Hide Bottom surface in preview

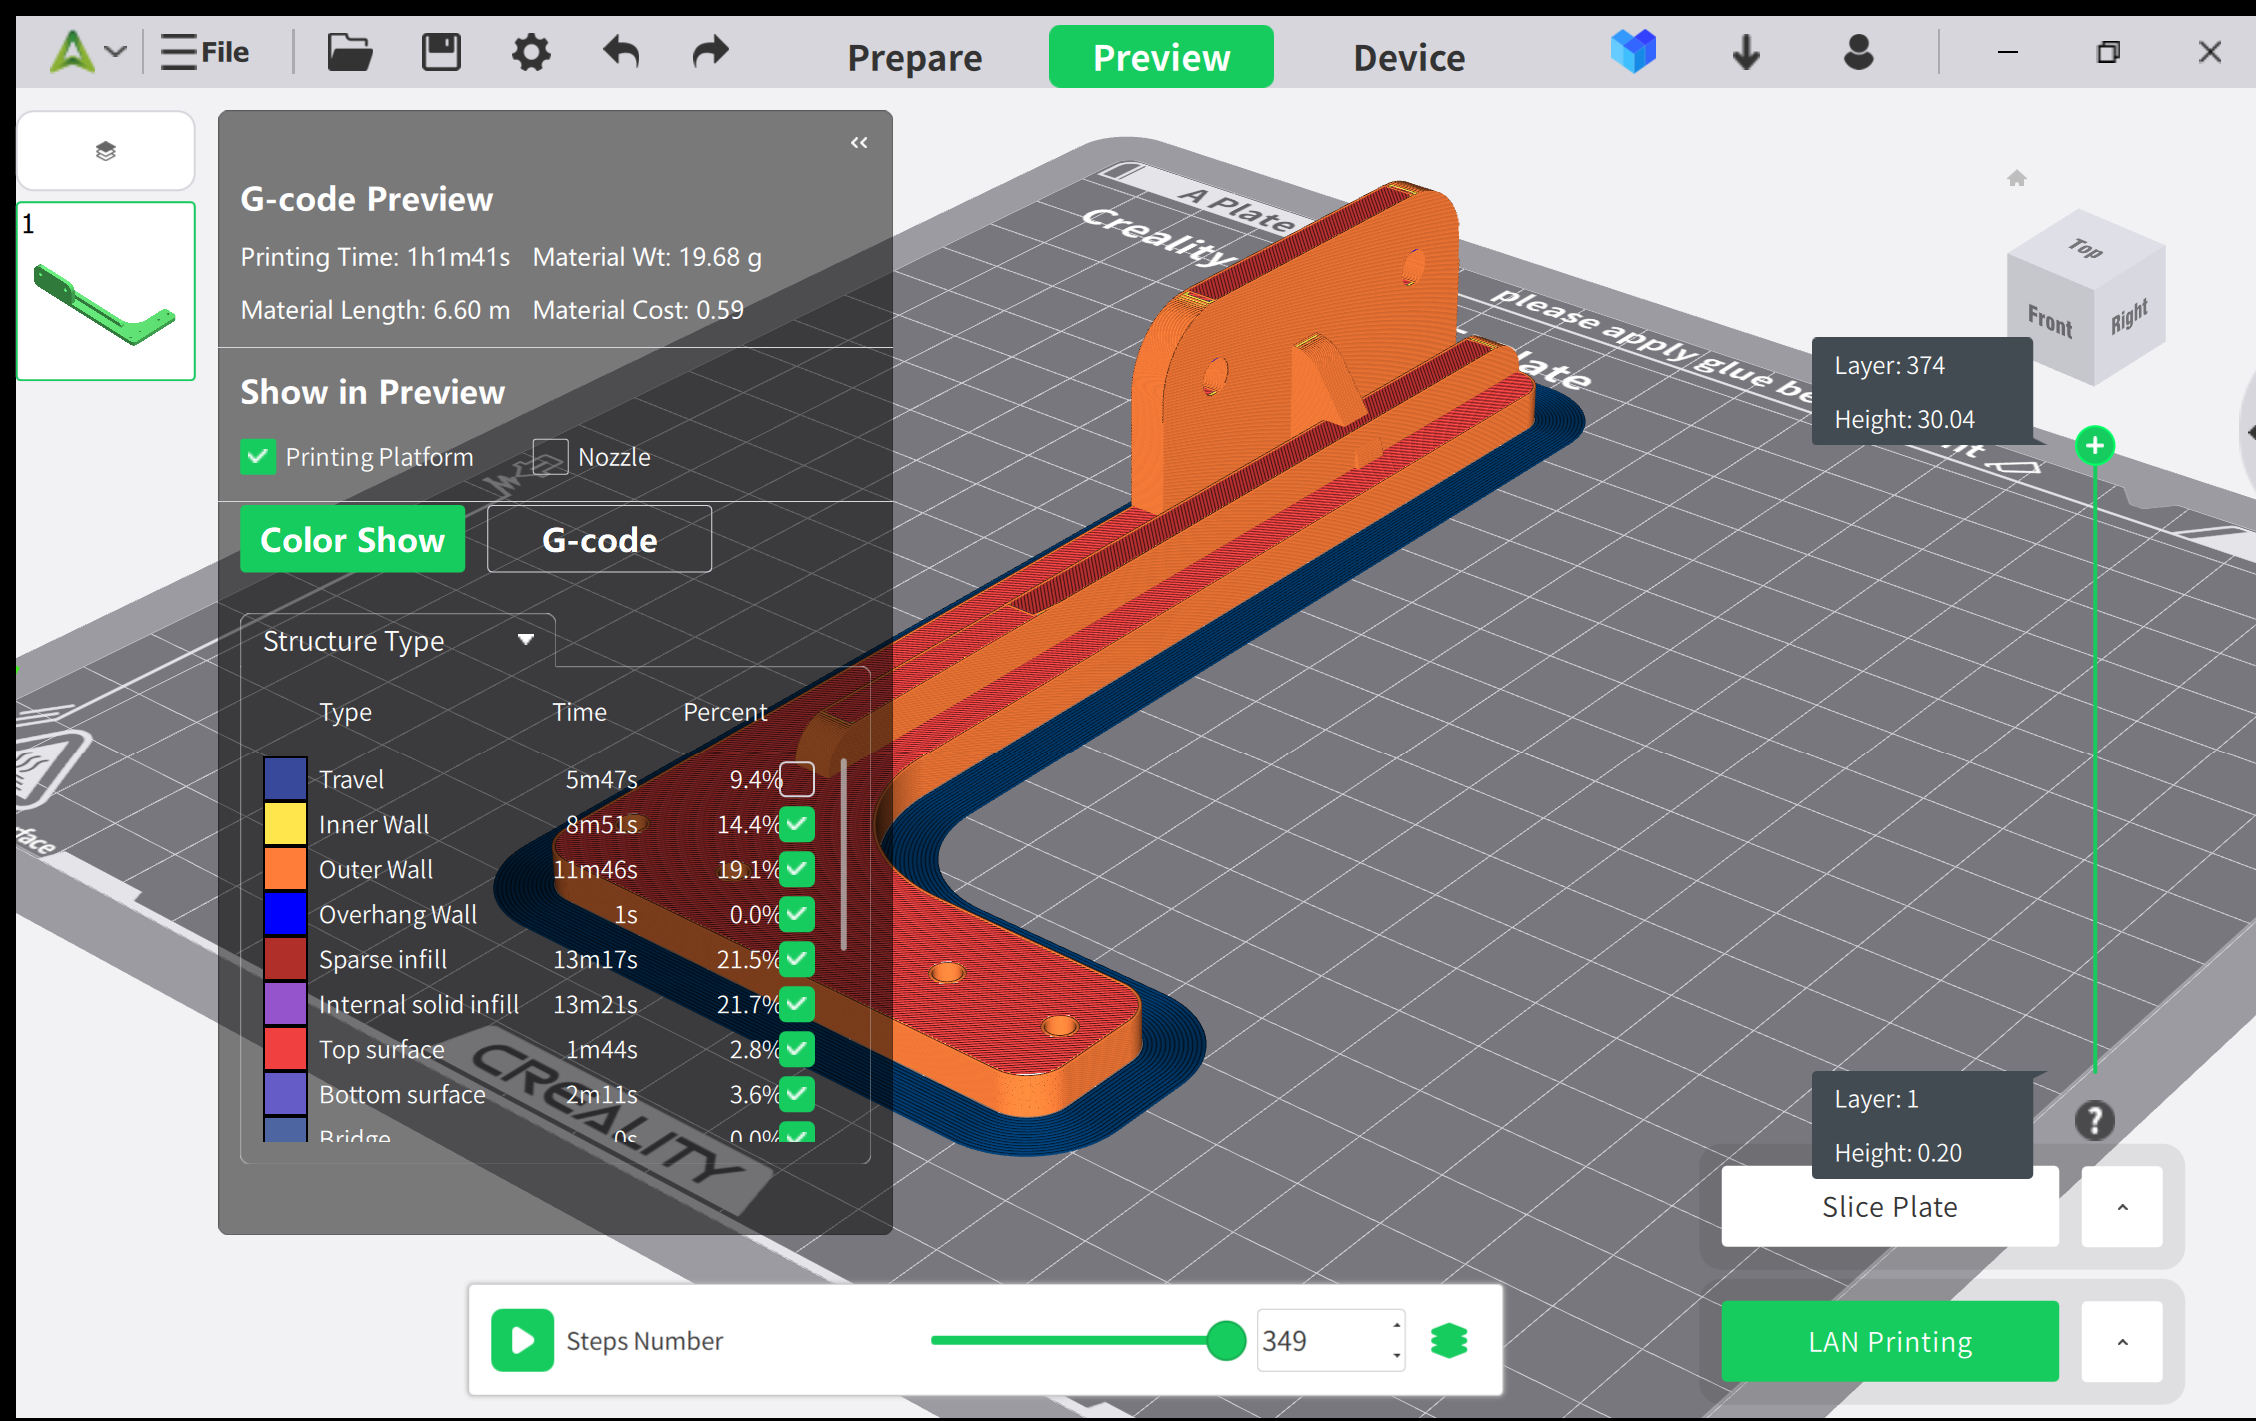(797, 1094)
